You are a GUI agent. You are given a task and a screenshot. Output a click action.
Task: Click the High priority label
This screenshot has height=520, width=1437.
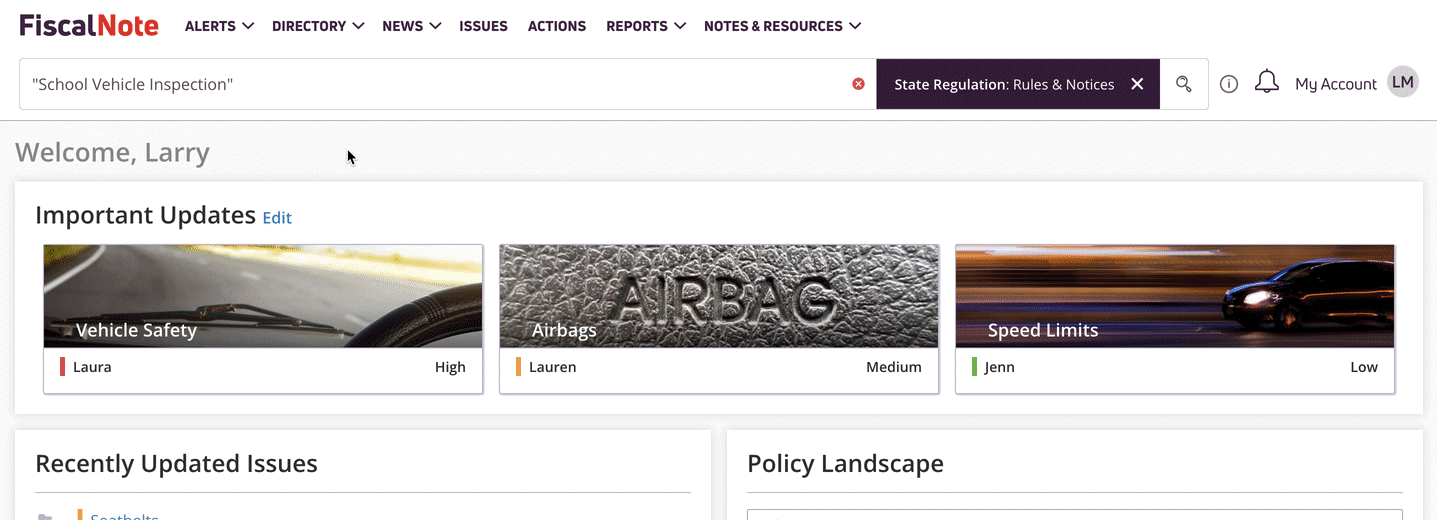(450, 367)
